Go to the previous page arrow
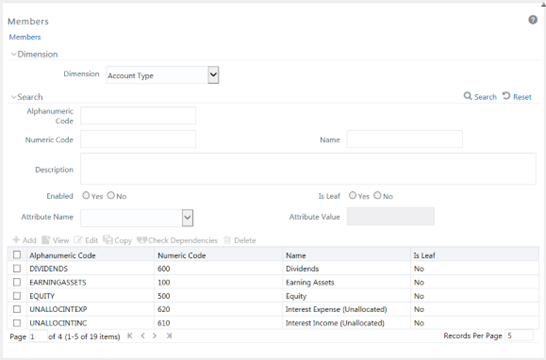 tap(143, 336)
